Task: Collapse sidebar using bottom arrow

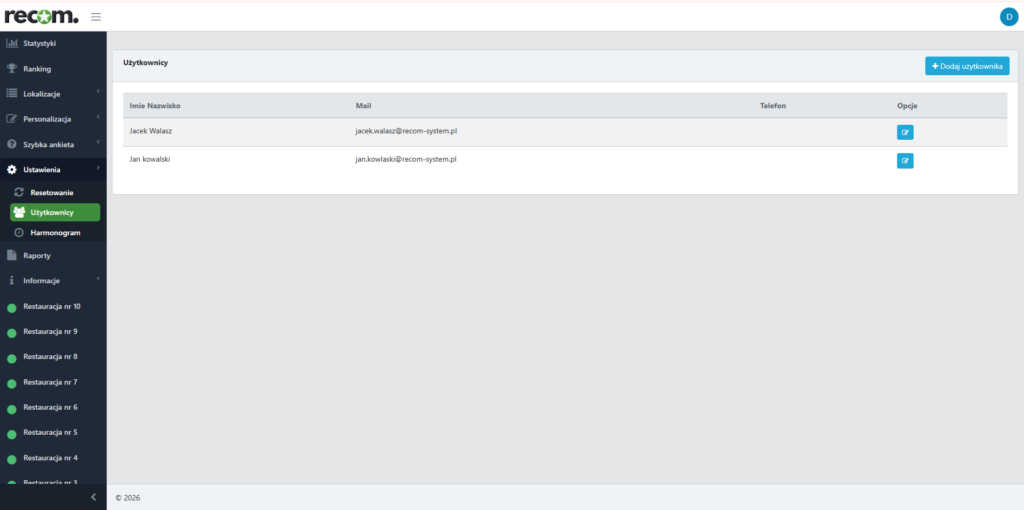Action: tap(93, 497)
